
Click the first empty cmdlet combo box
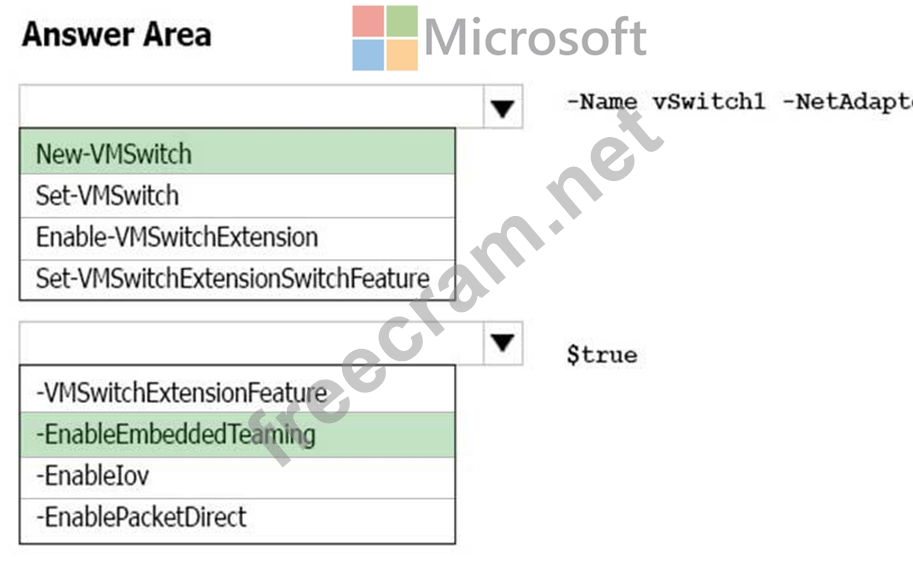point(252,107)
